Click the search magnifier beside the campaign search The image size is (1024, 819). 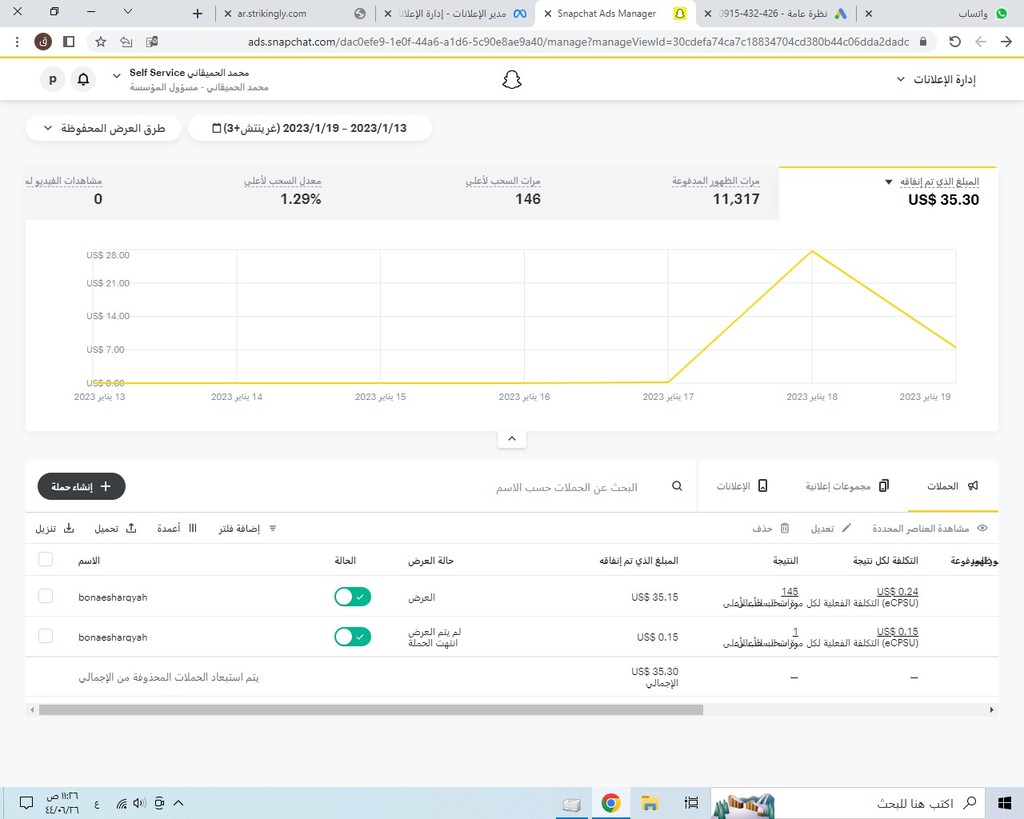677,486
